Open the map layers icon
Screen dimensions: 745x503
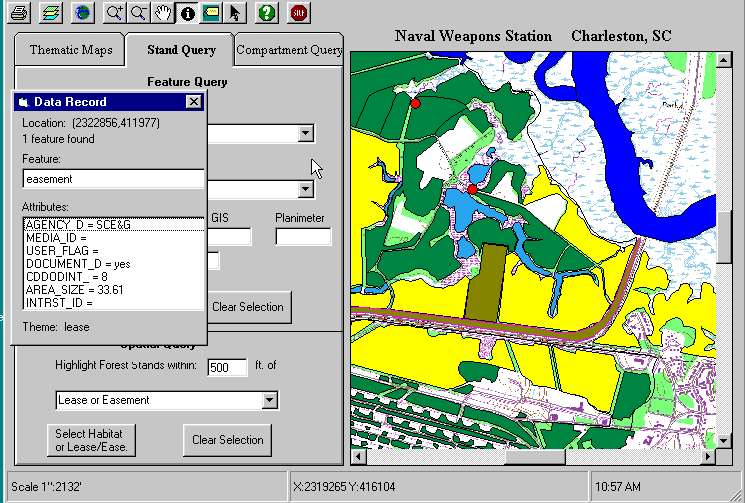point(51,13)
